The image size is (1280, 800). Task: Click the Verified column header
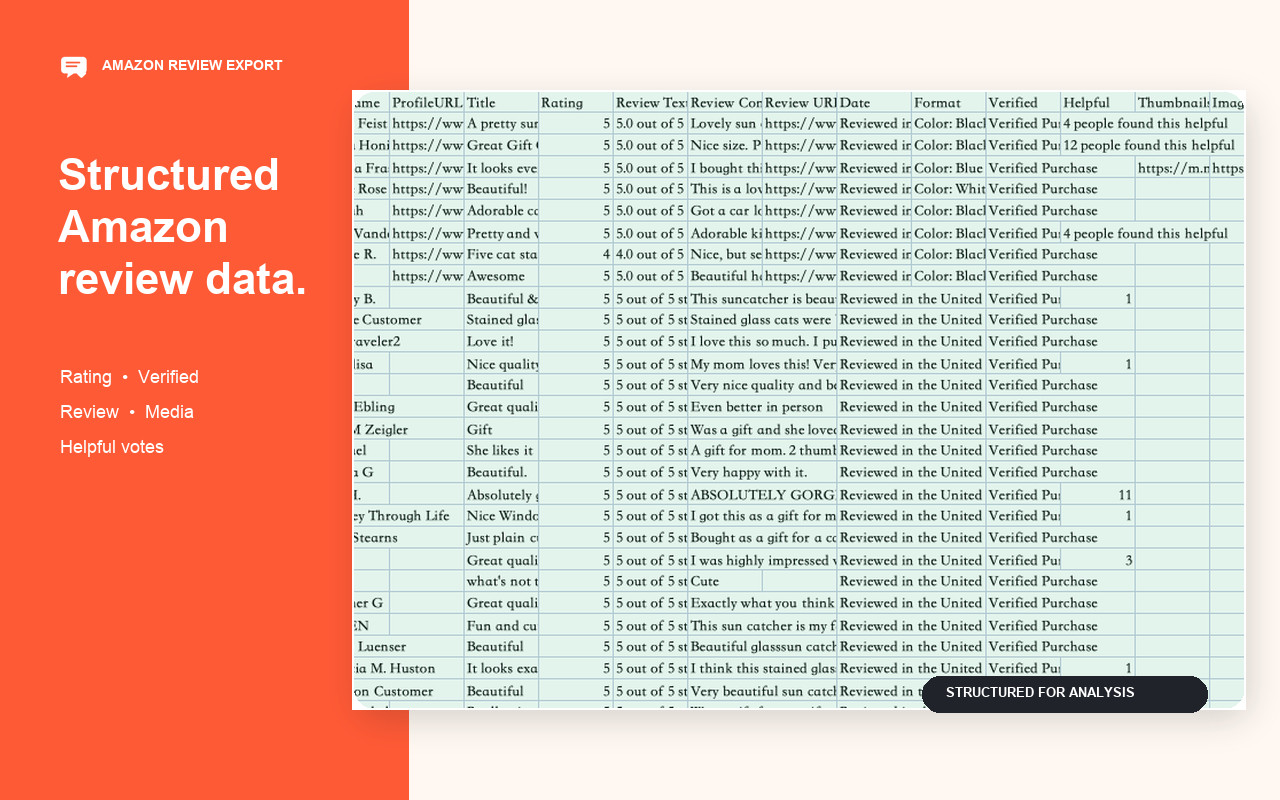(1023, 103)
